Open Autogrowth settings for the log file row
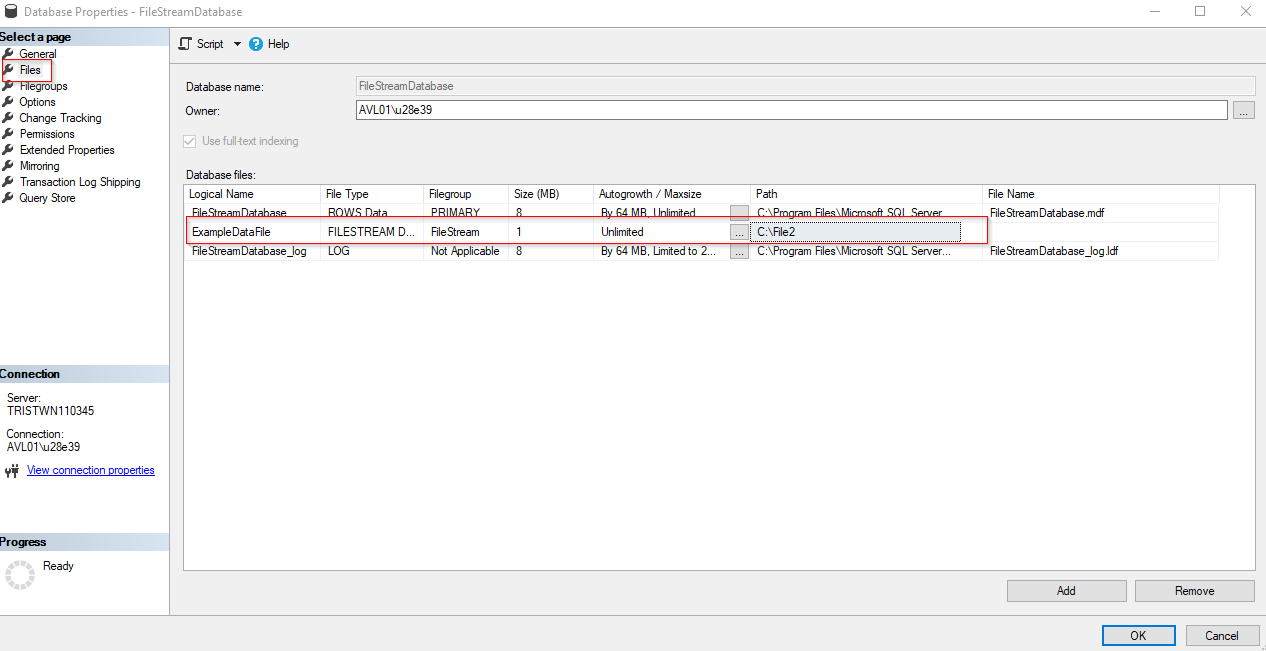1266x651 pixels. (x=737, y=251)
